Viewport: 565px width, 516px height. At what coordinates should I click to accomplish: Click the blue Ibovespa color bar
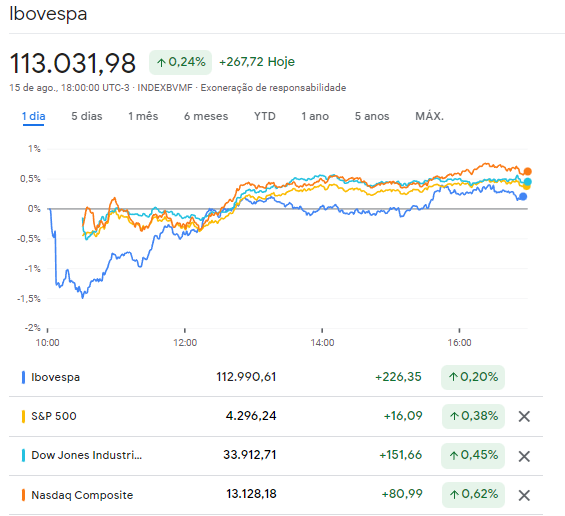coord(23,377)
